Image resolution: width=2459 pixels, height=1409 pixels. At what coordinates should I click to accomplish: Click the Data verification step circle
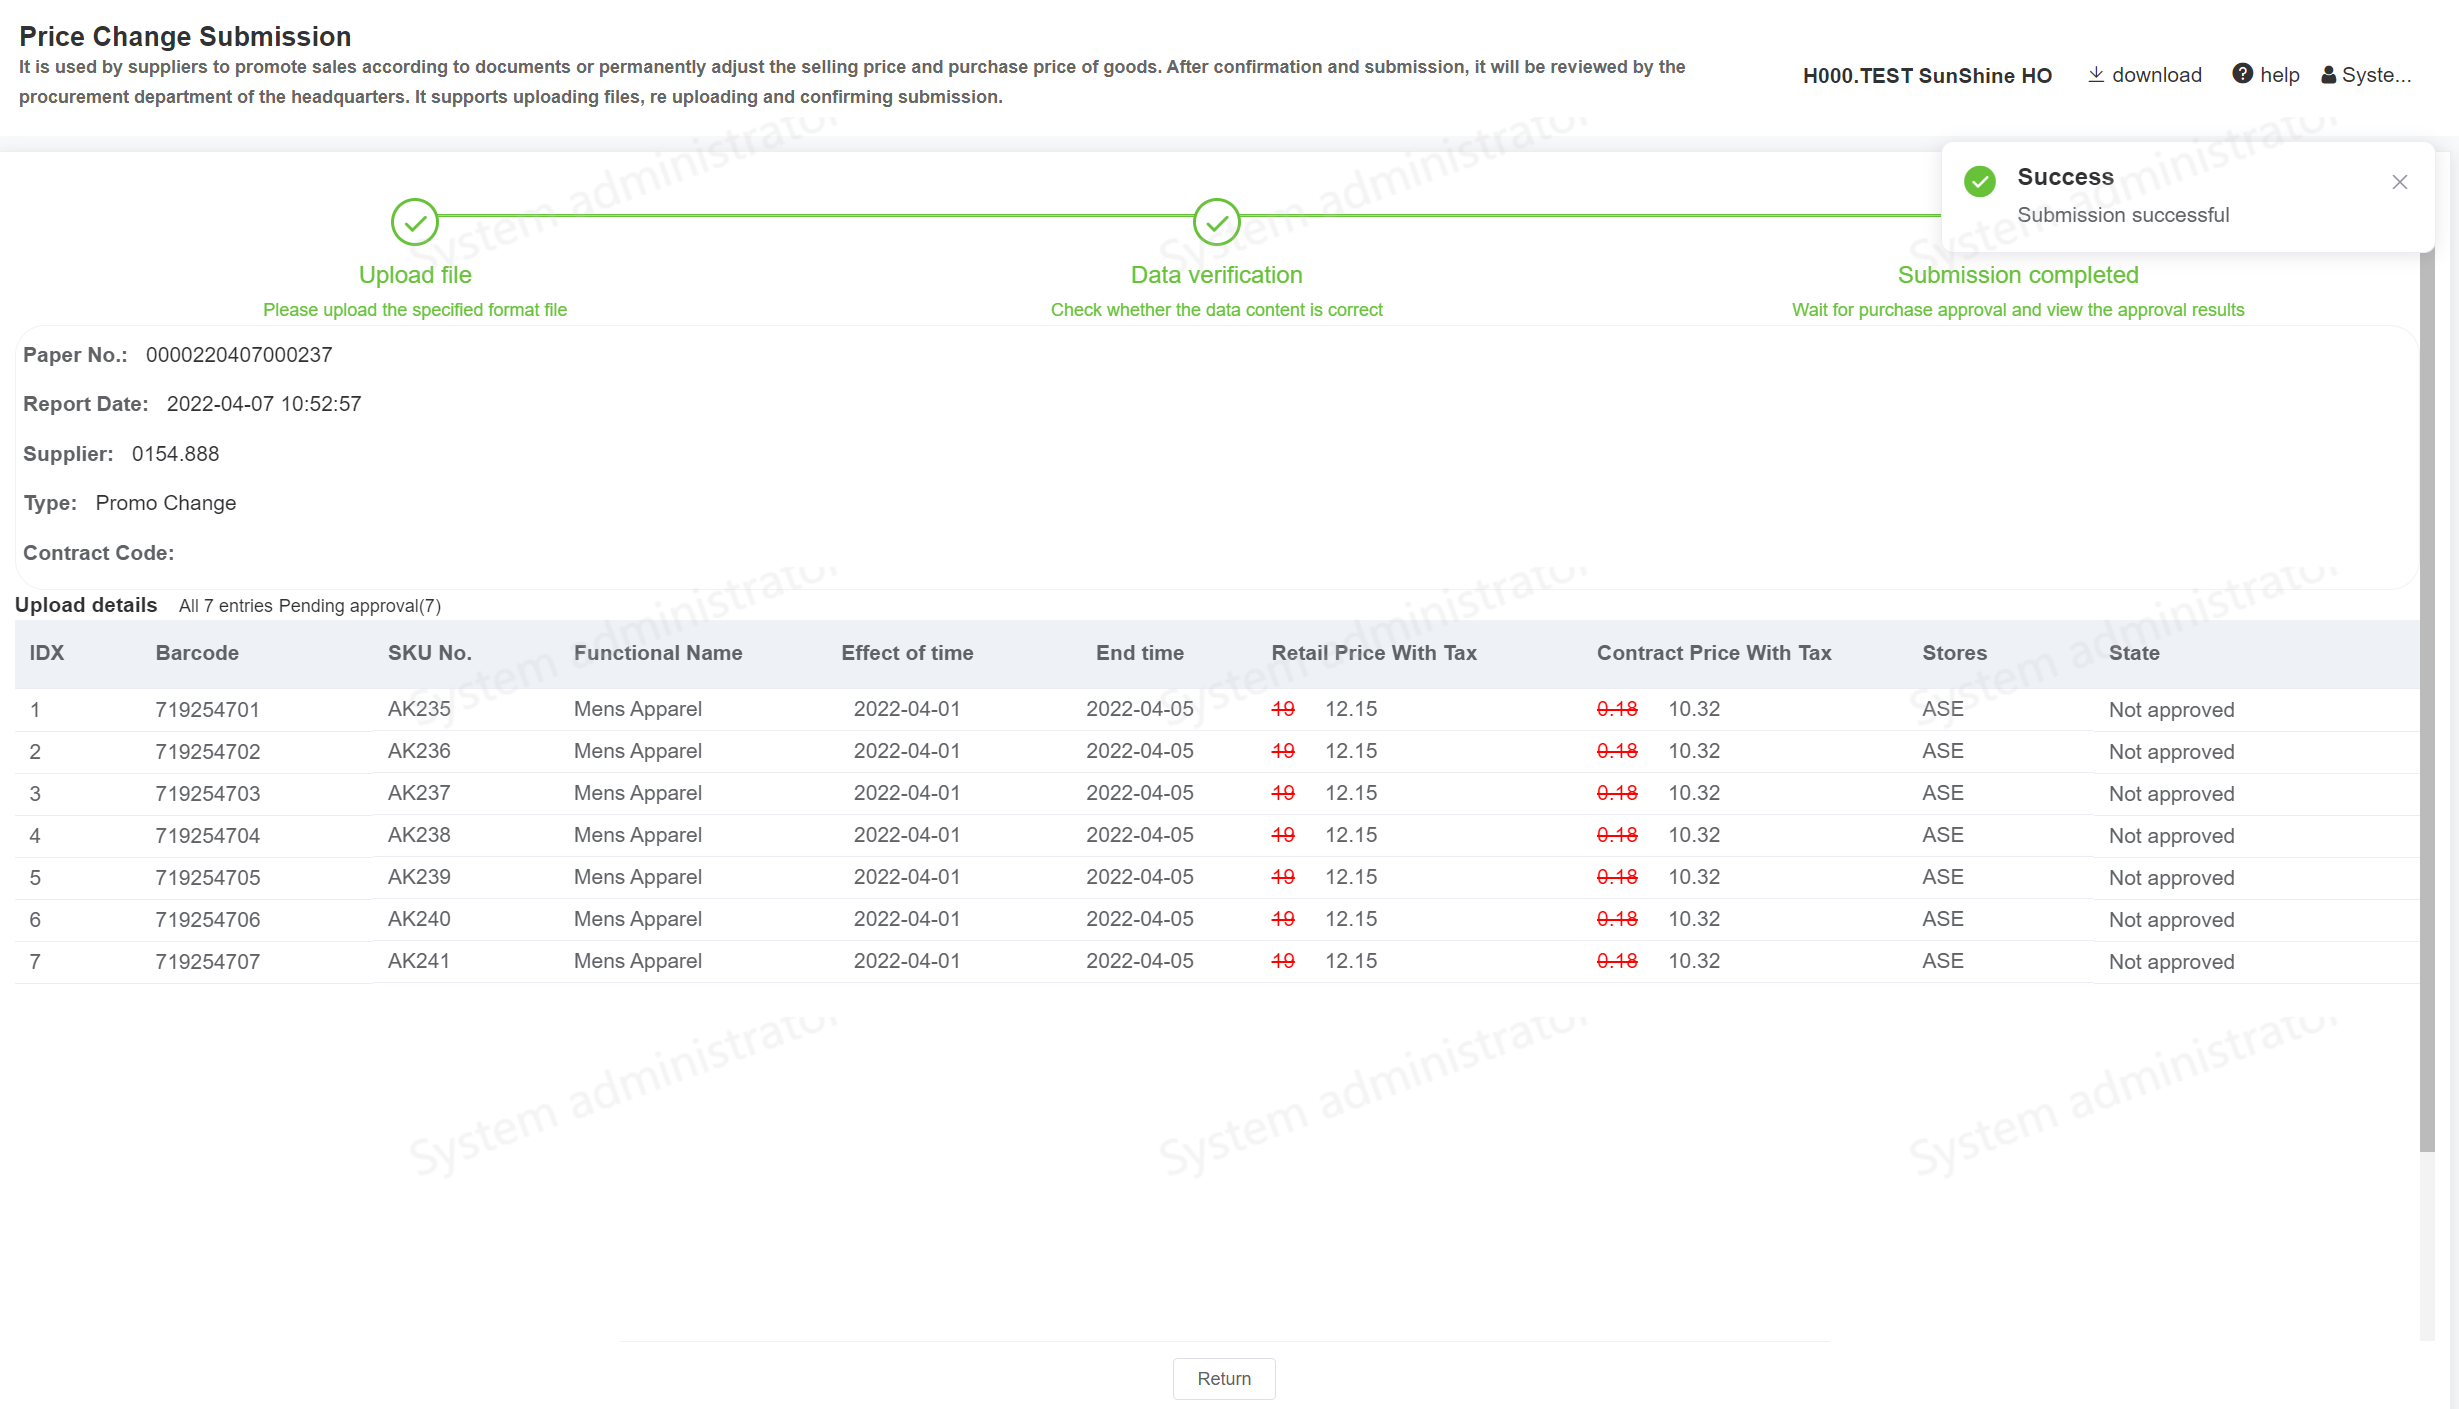[1216, 222]
